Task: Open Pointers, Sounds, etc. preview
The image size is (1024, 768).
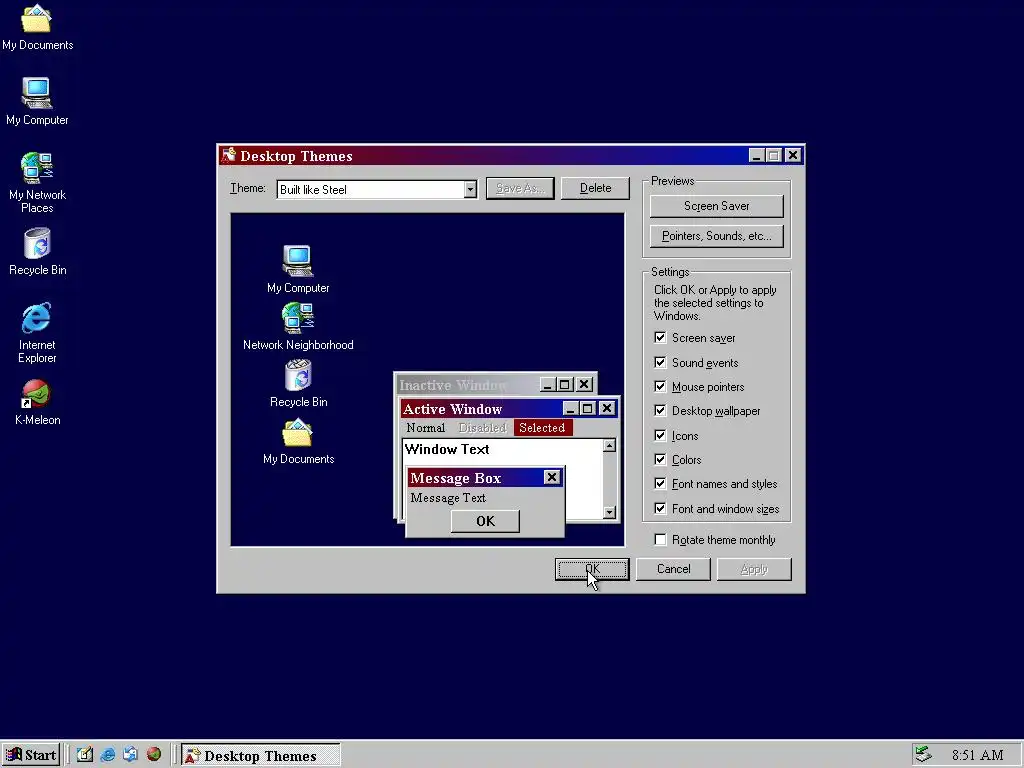Action: [716, 236]
